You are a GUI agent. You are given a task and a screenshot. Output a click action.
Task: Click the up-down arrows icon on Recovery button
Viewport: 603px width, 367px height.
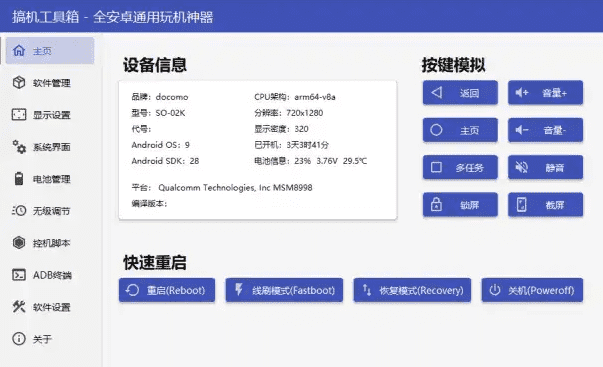point(367,290)
